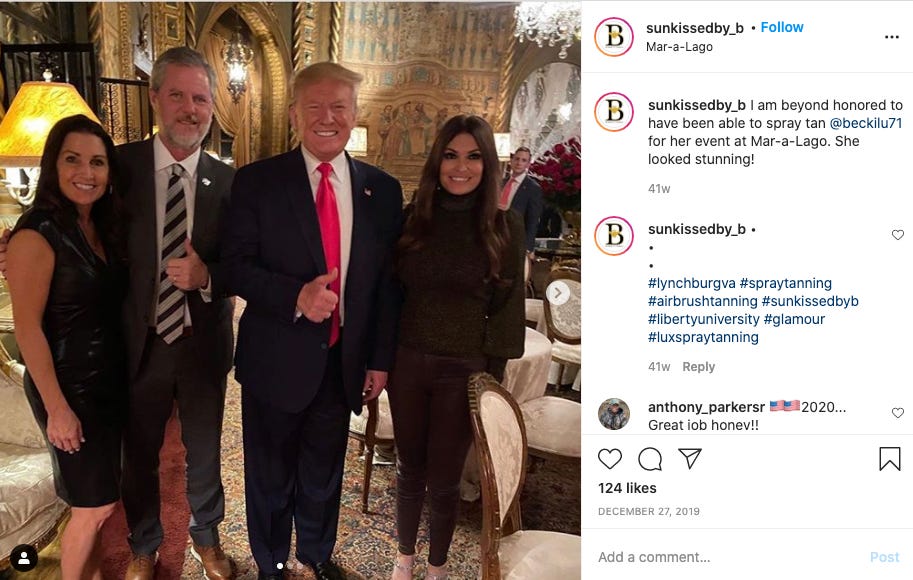Like the post with heart icon
This screenshot has width=913, height=580.
[610, 459]
